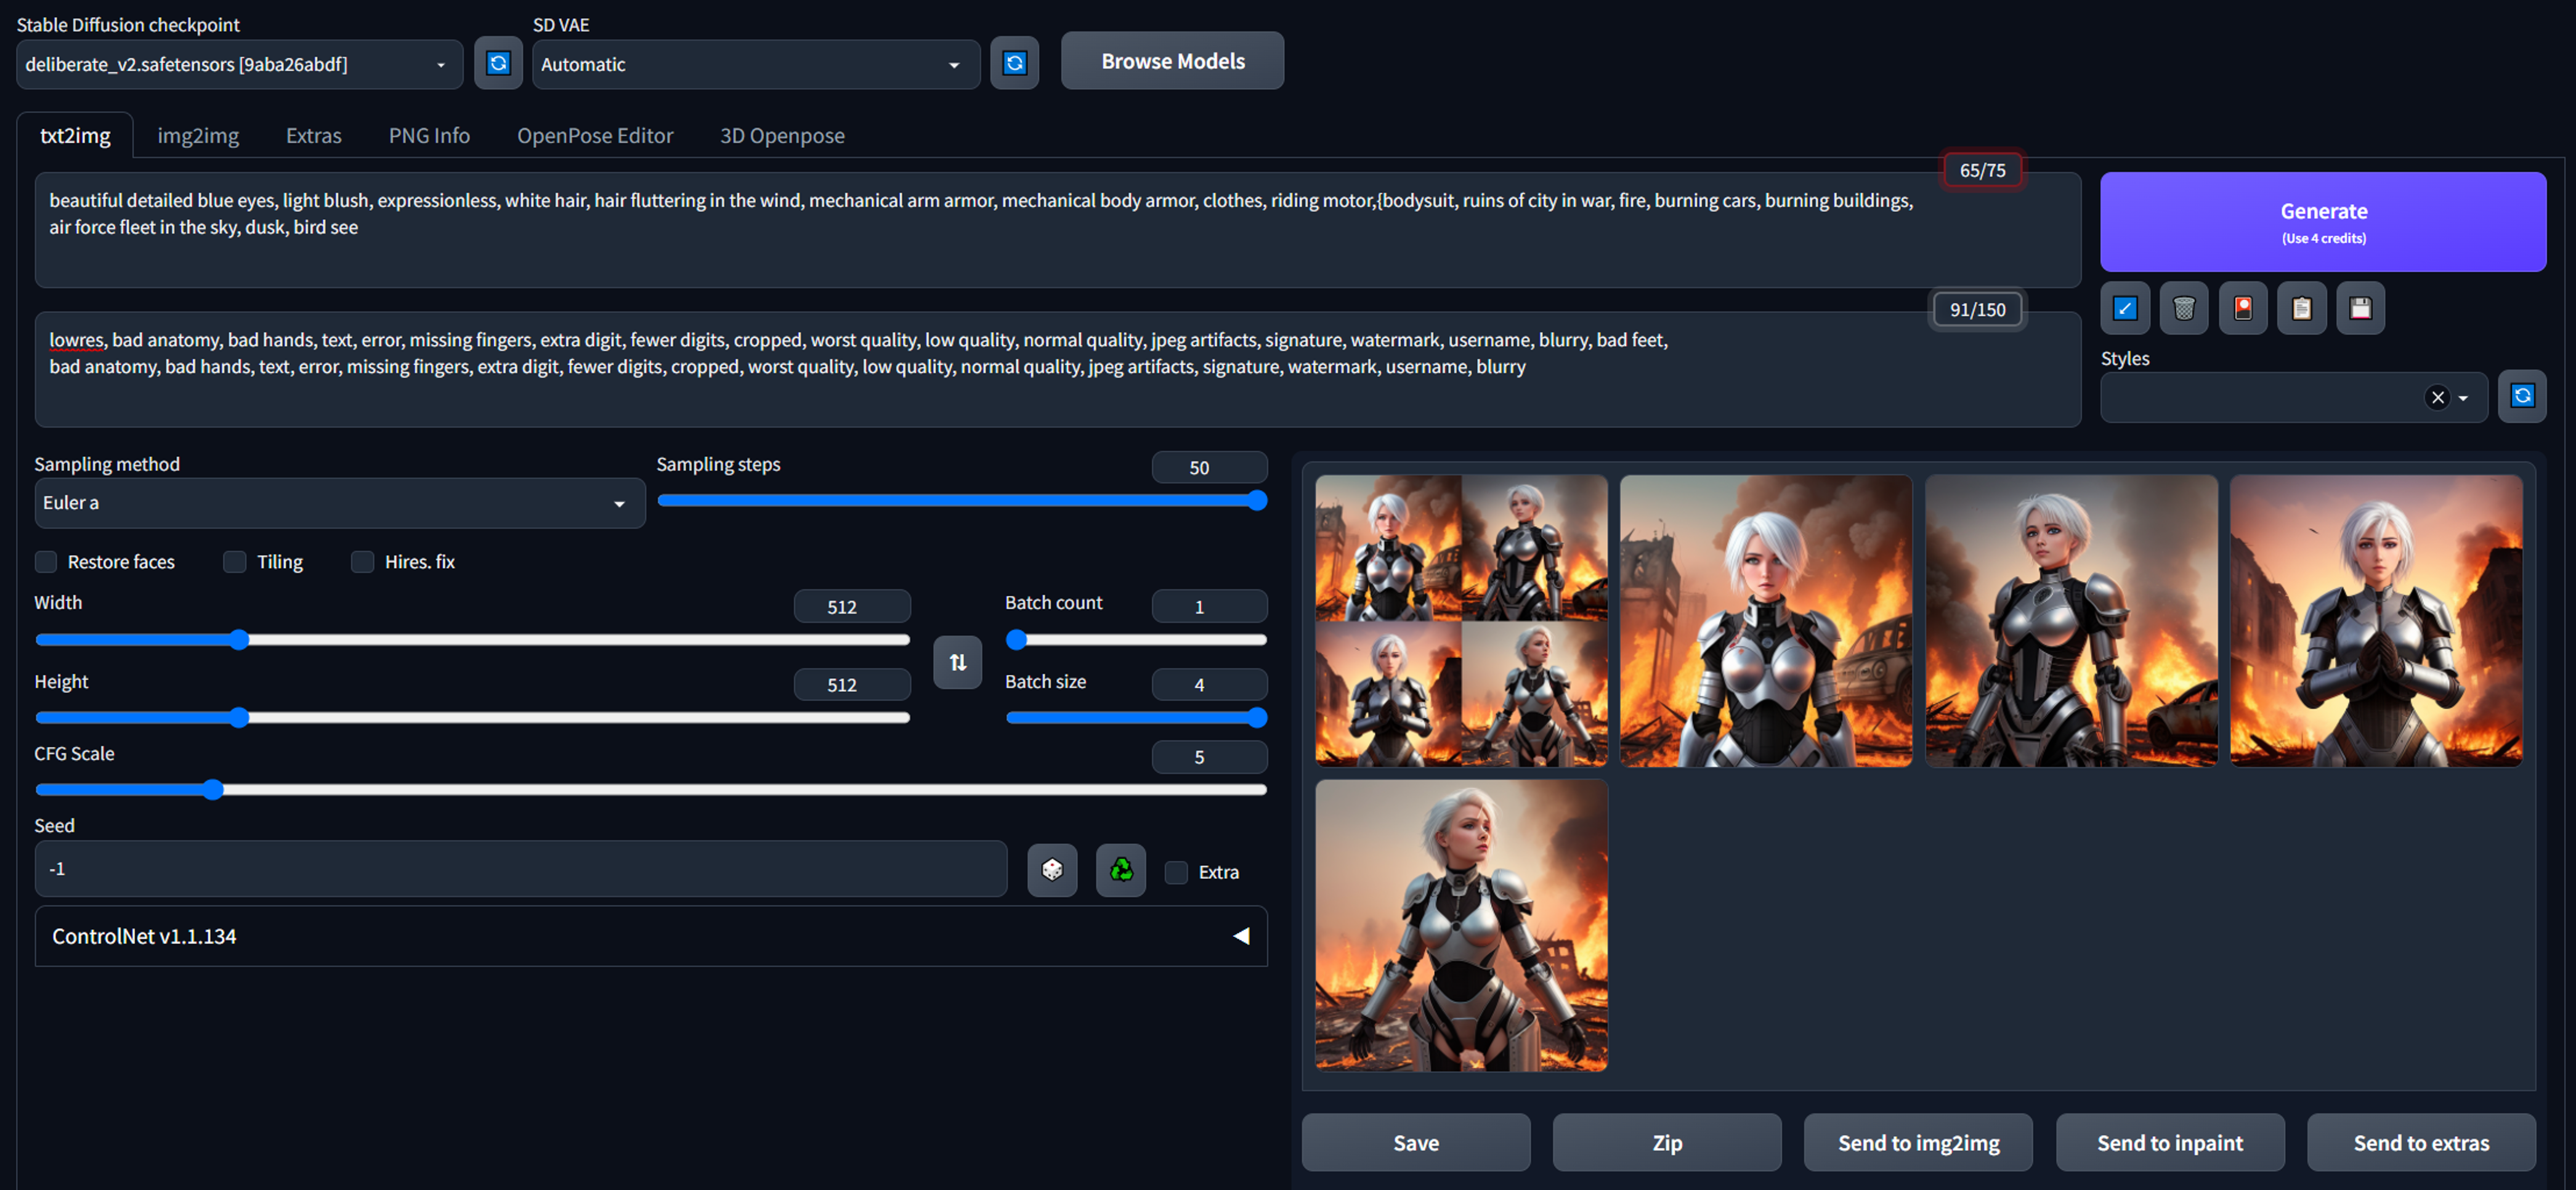The width and height of the screenshot is (2576, 1190).
Task: Reuse last seed with recycle icon
Action: point(1121,870)
